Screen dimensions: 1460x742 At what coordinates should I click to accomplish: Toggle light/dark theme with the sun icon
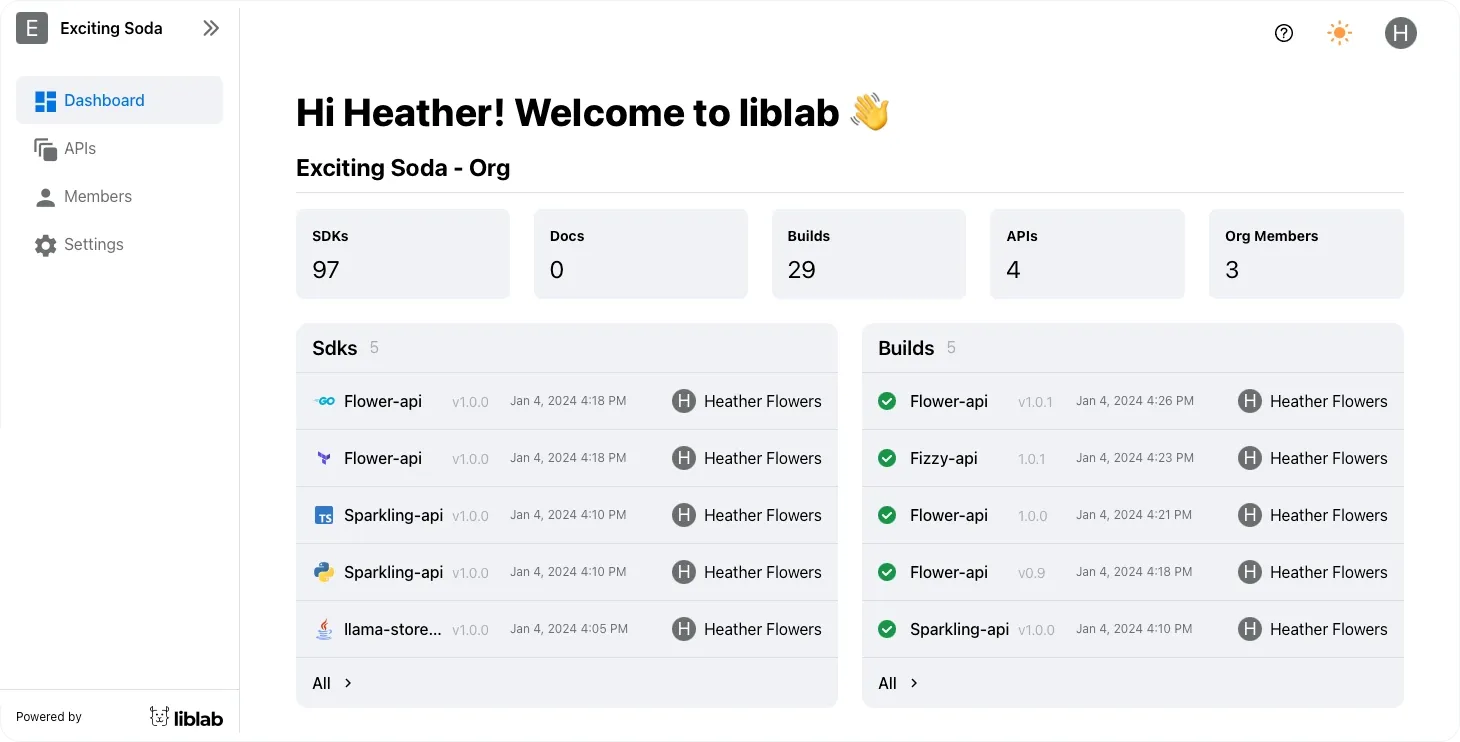coord(1339,33)
